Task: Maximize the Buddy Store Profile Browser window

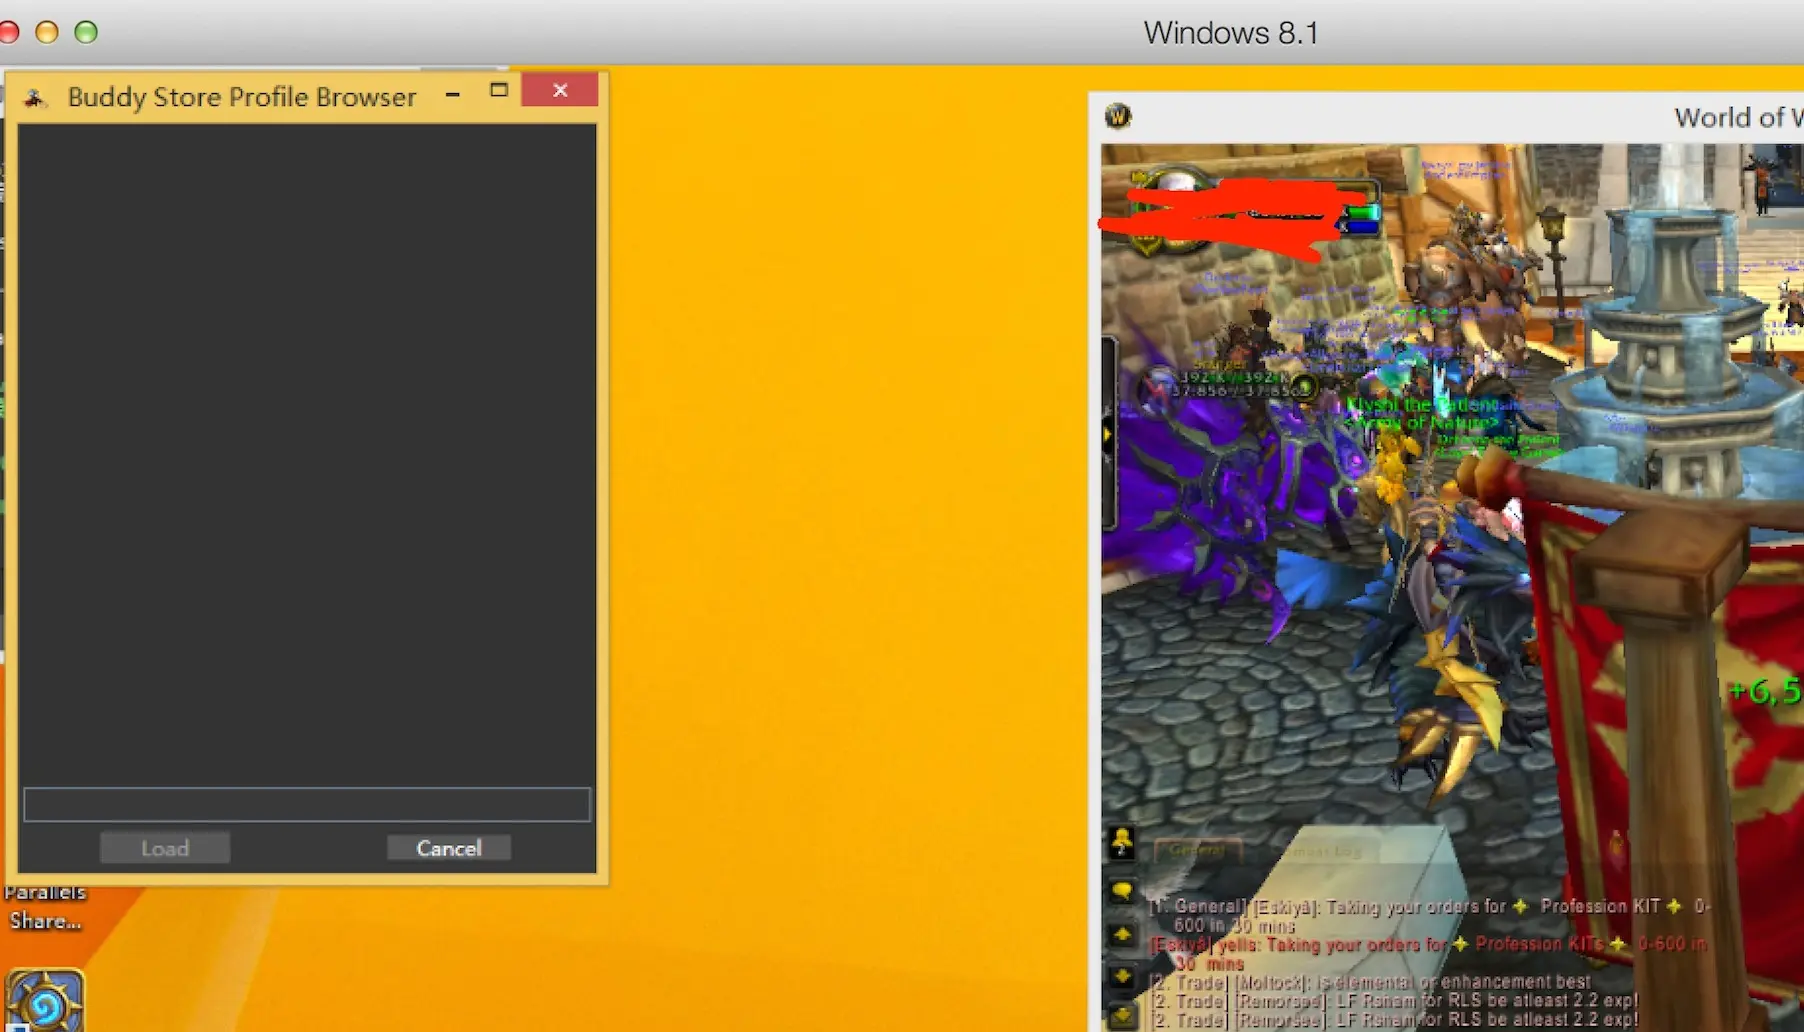Action: pos(499,90)
